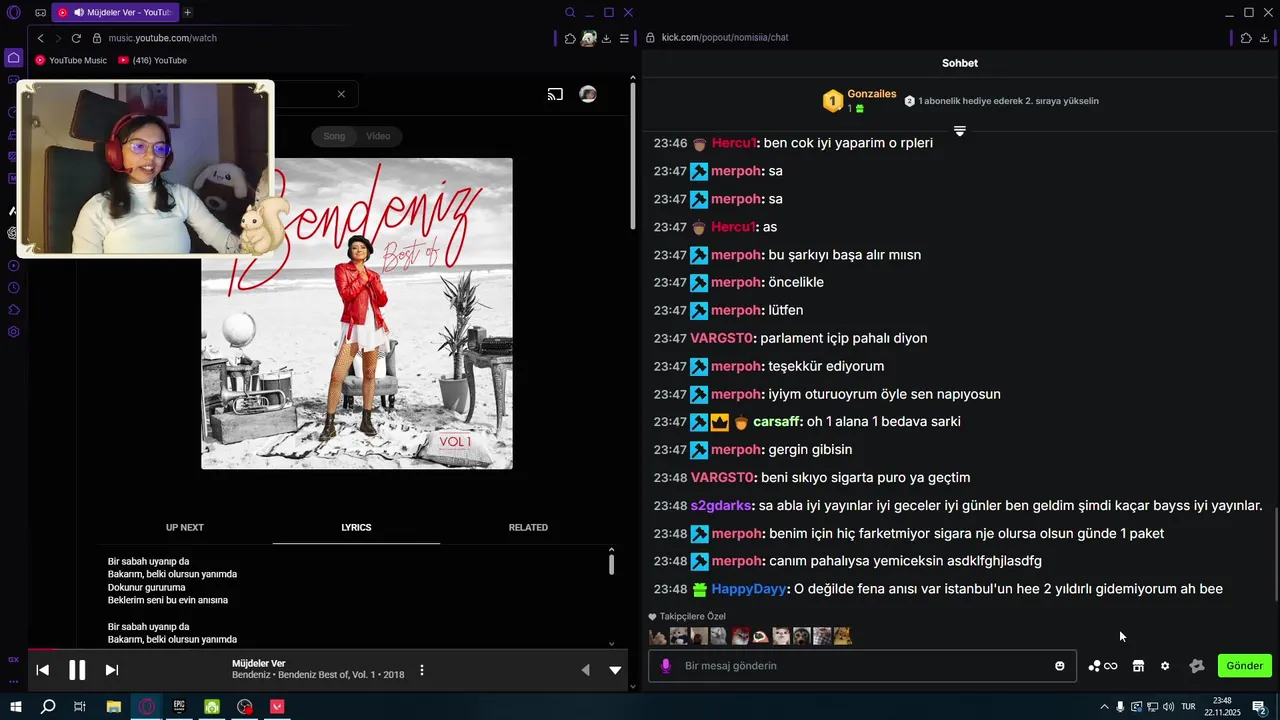
Task: Reload the YouTube Music page
Action: click(76, 38)
